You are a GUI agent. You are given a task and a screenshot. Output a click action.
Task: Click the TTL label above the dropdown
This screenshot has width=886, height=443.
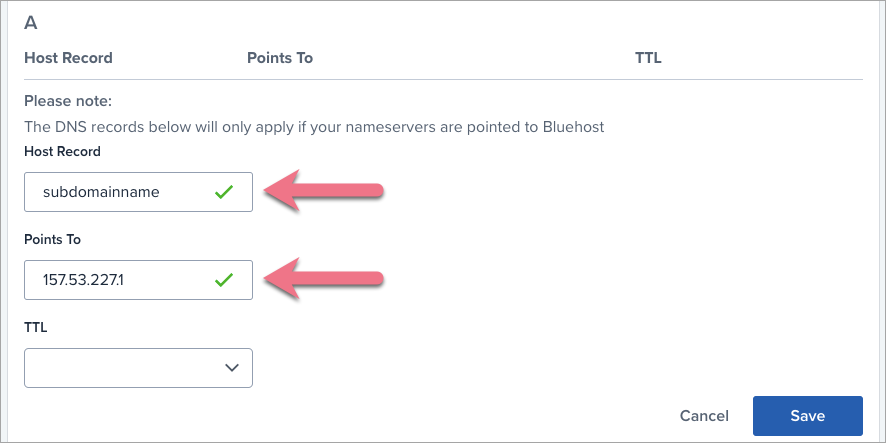36,327
